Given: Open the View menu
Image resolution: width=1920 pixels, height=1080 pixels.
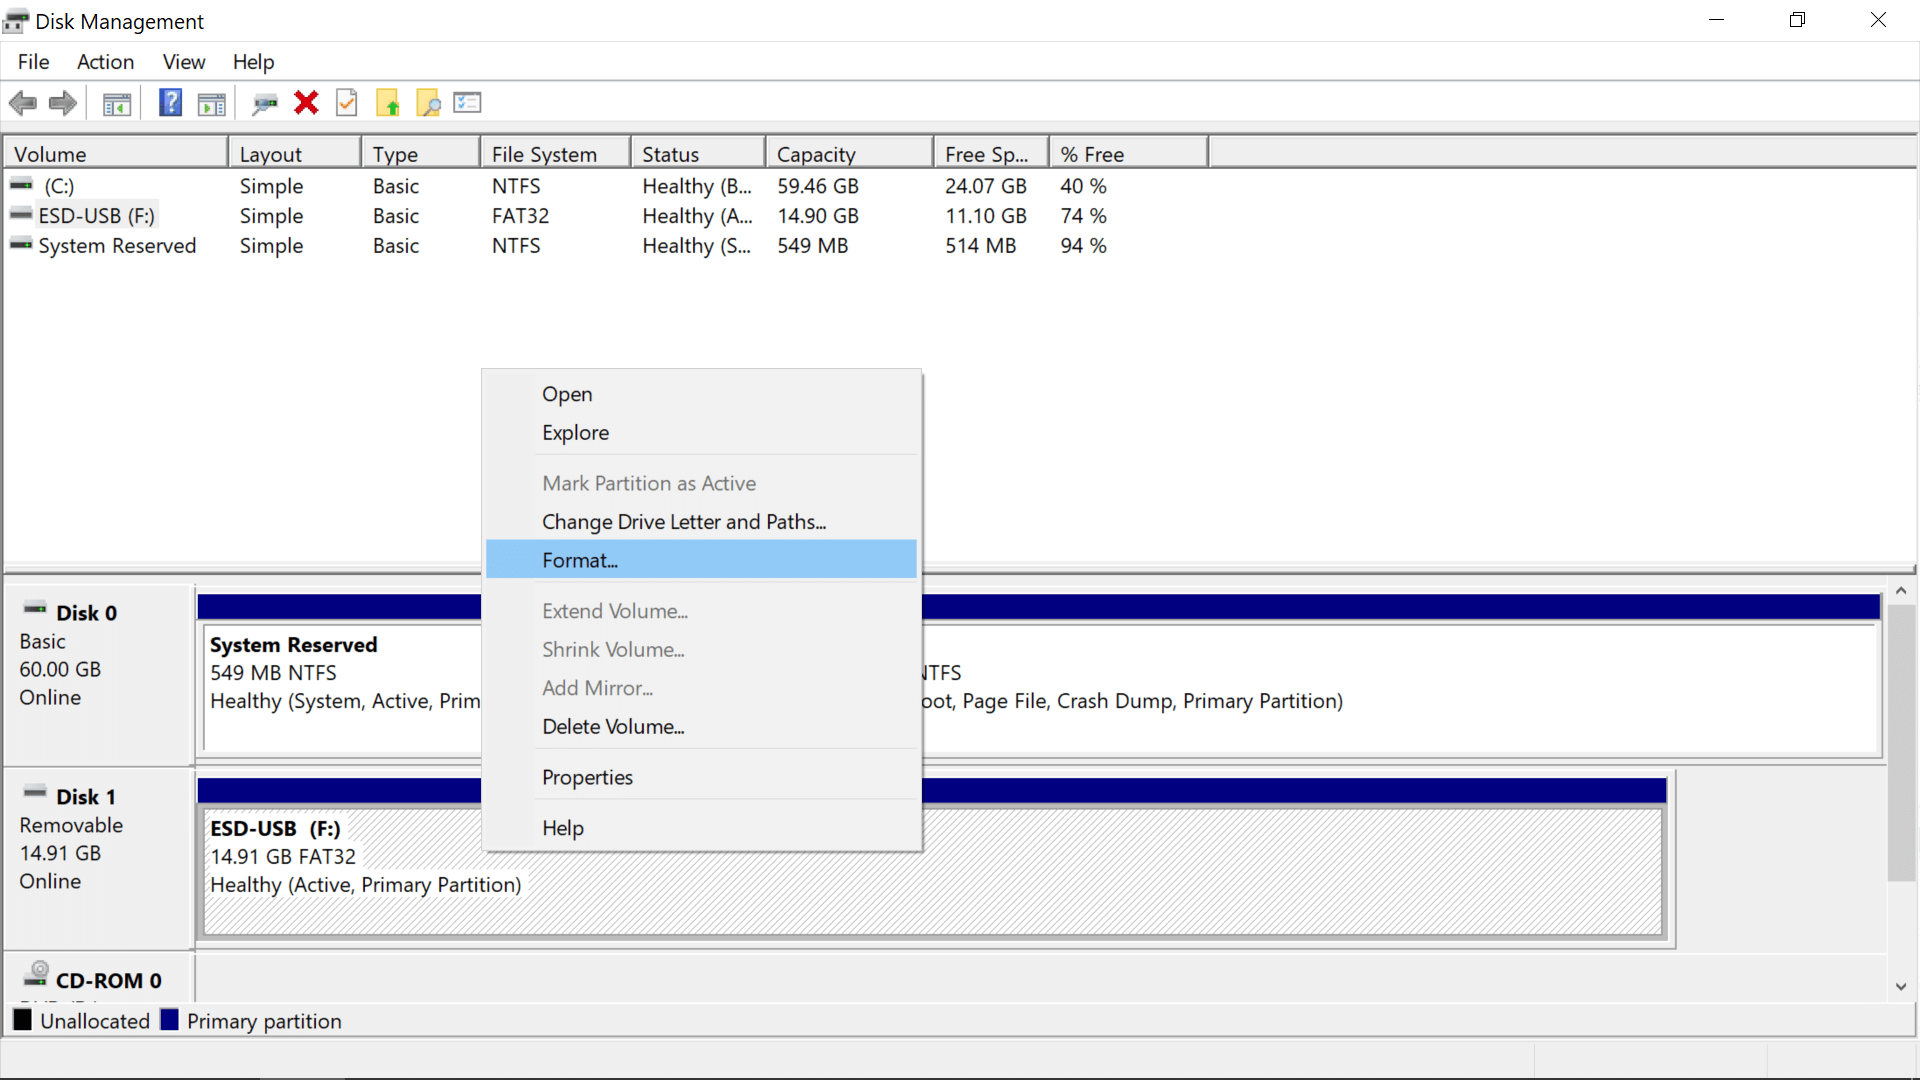Looking at the screenshot, I should pos(184,62).
